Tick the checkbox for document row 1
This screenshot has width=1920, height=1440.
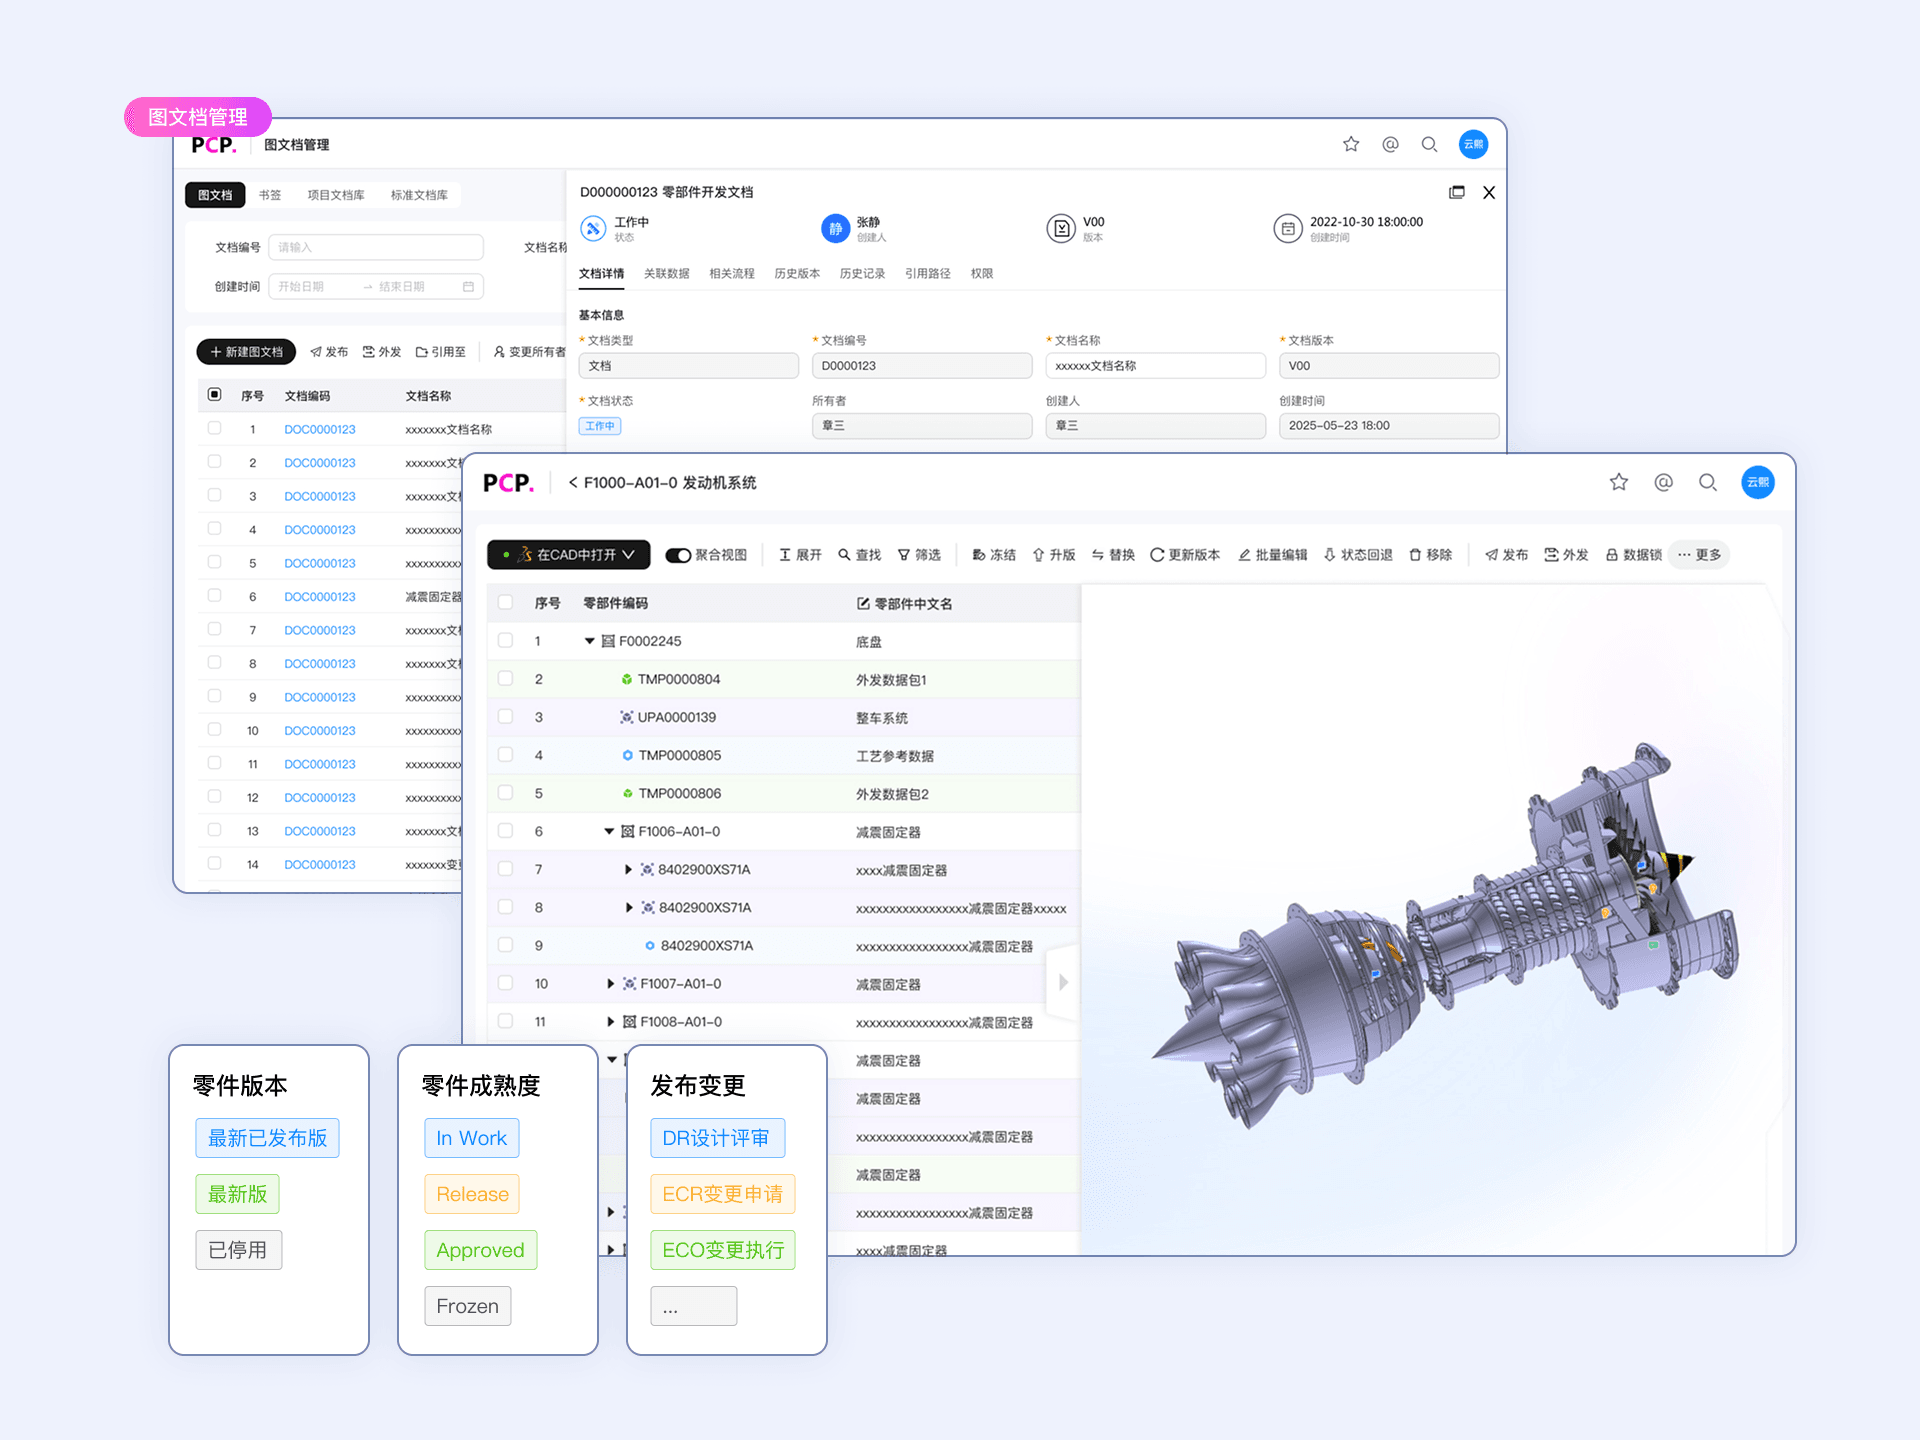(x=214, y=429)
